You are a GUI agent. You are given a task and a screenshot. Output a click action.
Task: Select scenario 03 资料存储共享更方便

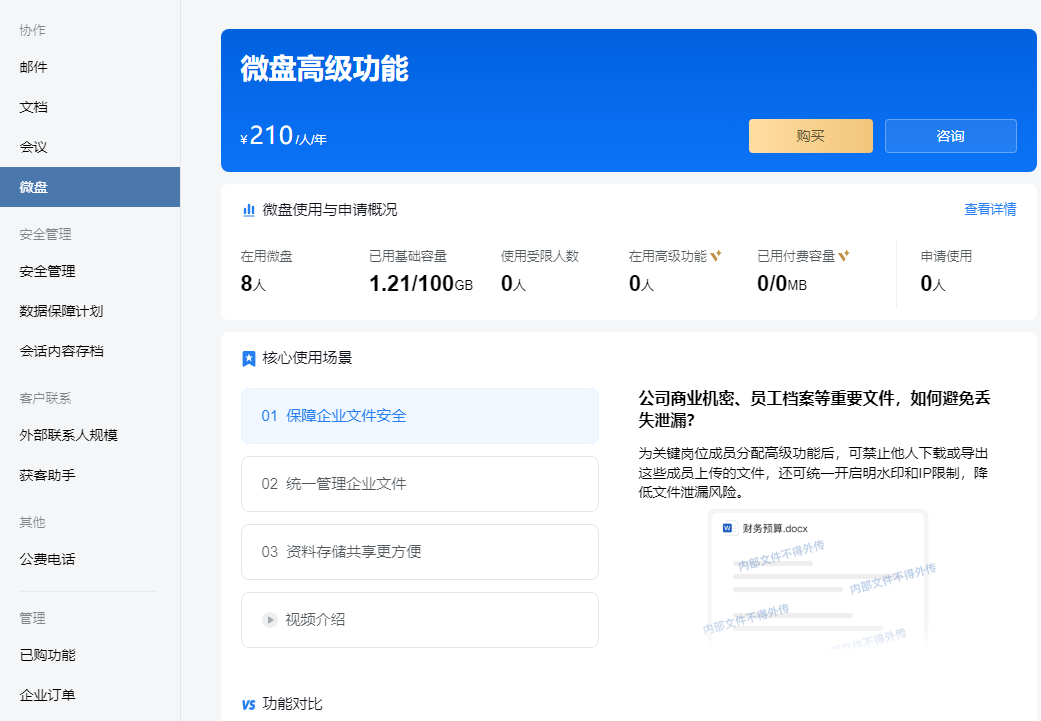click(x=419, y=552)
